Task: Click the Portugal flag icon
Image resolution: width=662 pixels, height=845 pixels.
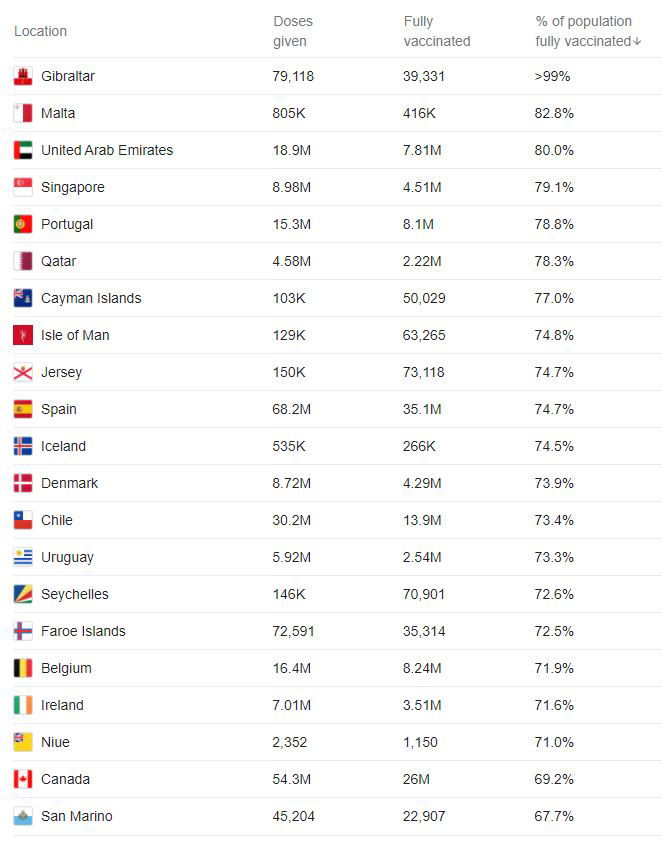Action: click(23, 224)
